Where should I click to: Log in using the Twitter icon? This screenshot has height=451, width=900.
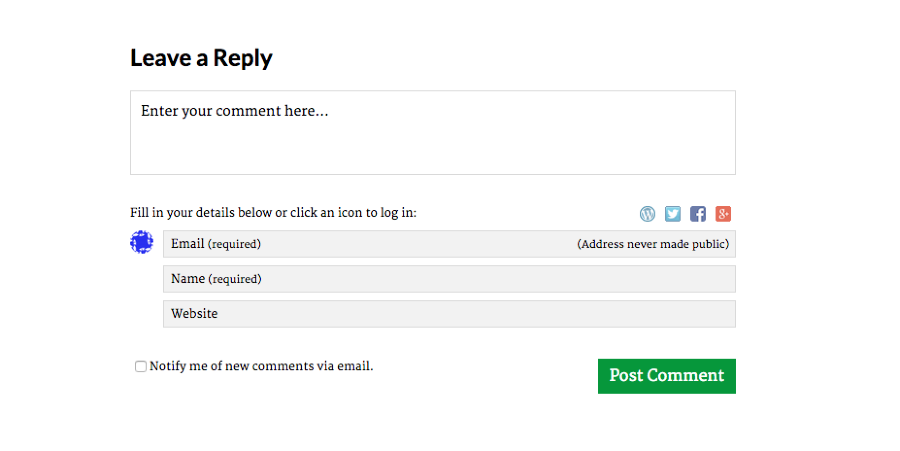pyautogui.click(x=673, y=214)
